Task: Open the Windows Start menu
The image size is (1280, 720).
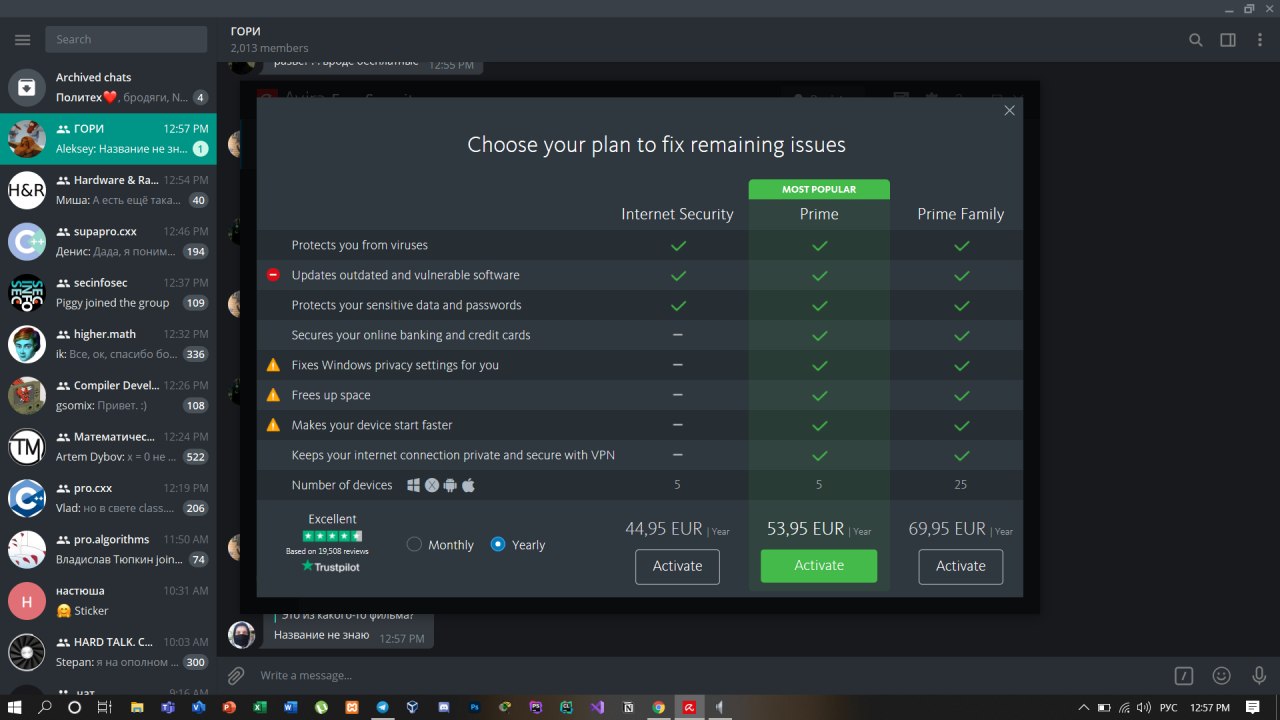Action: coord(14,707)
